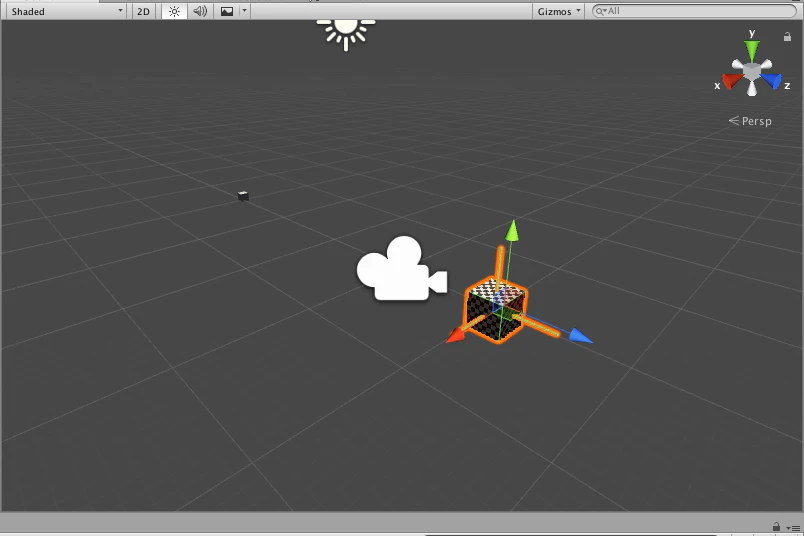Viewport: 804px width, 536px height.
Task: Select the small distant cube
Action: pos(243,195)
